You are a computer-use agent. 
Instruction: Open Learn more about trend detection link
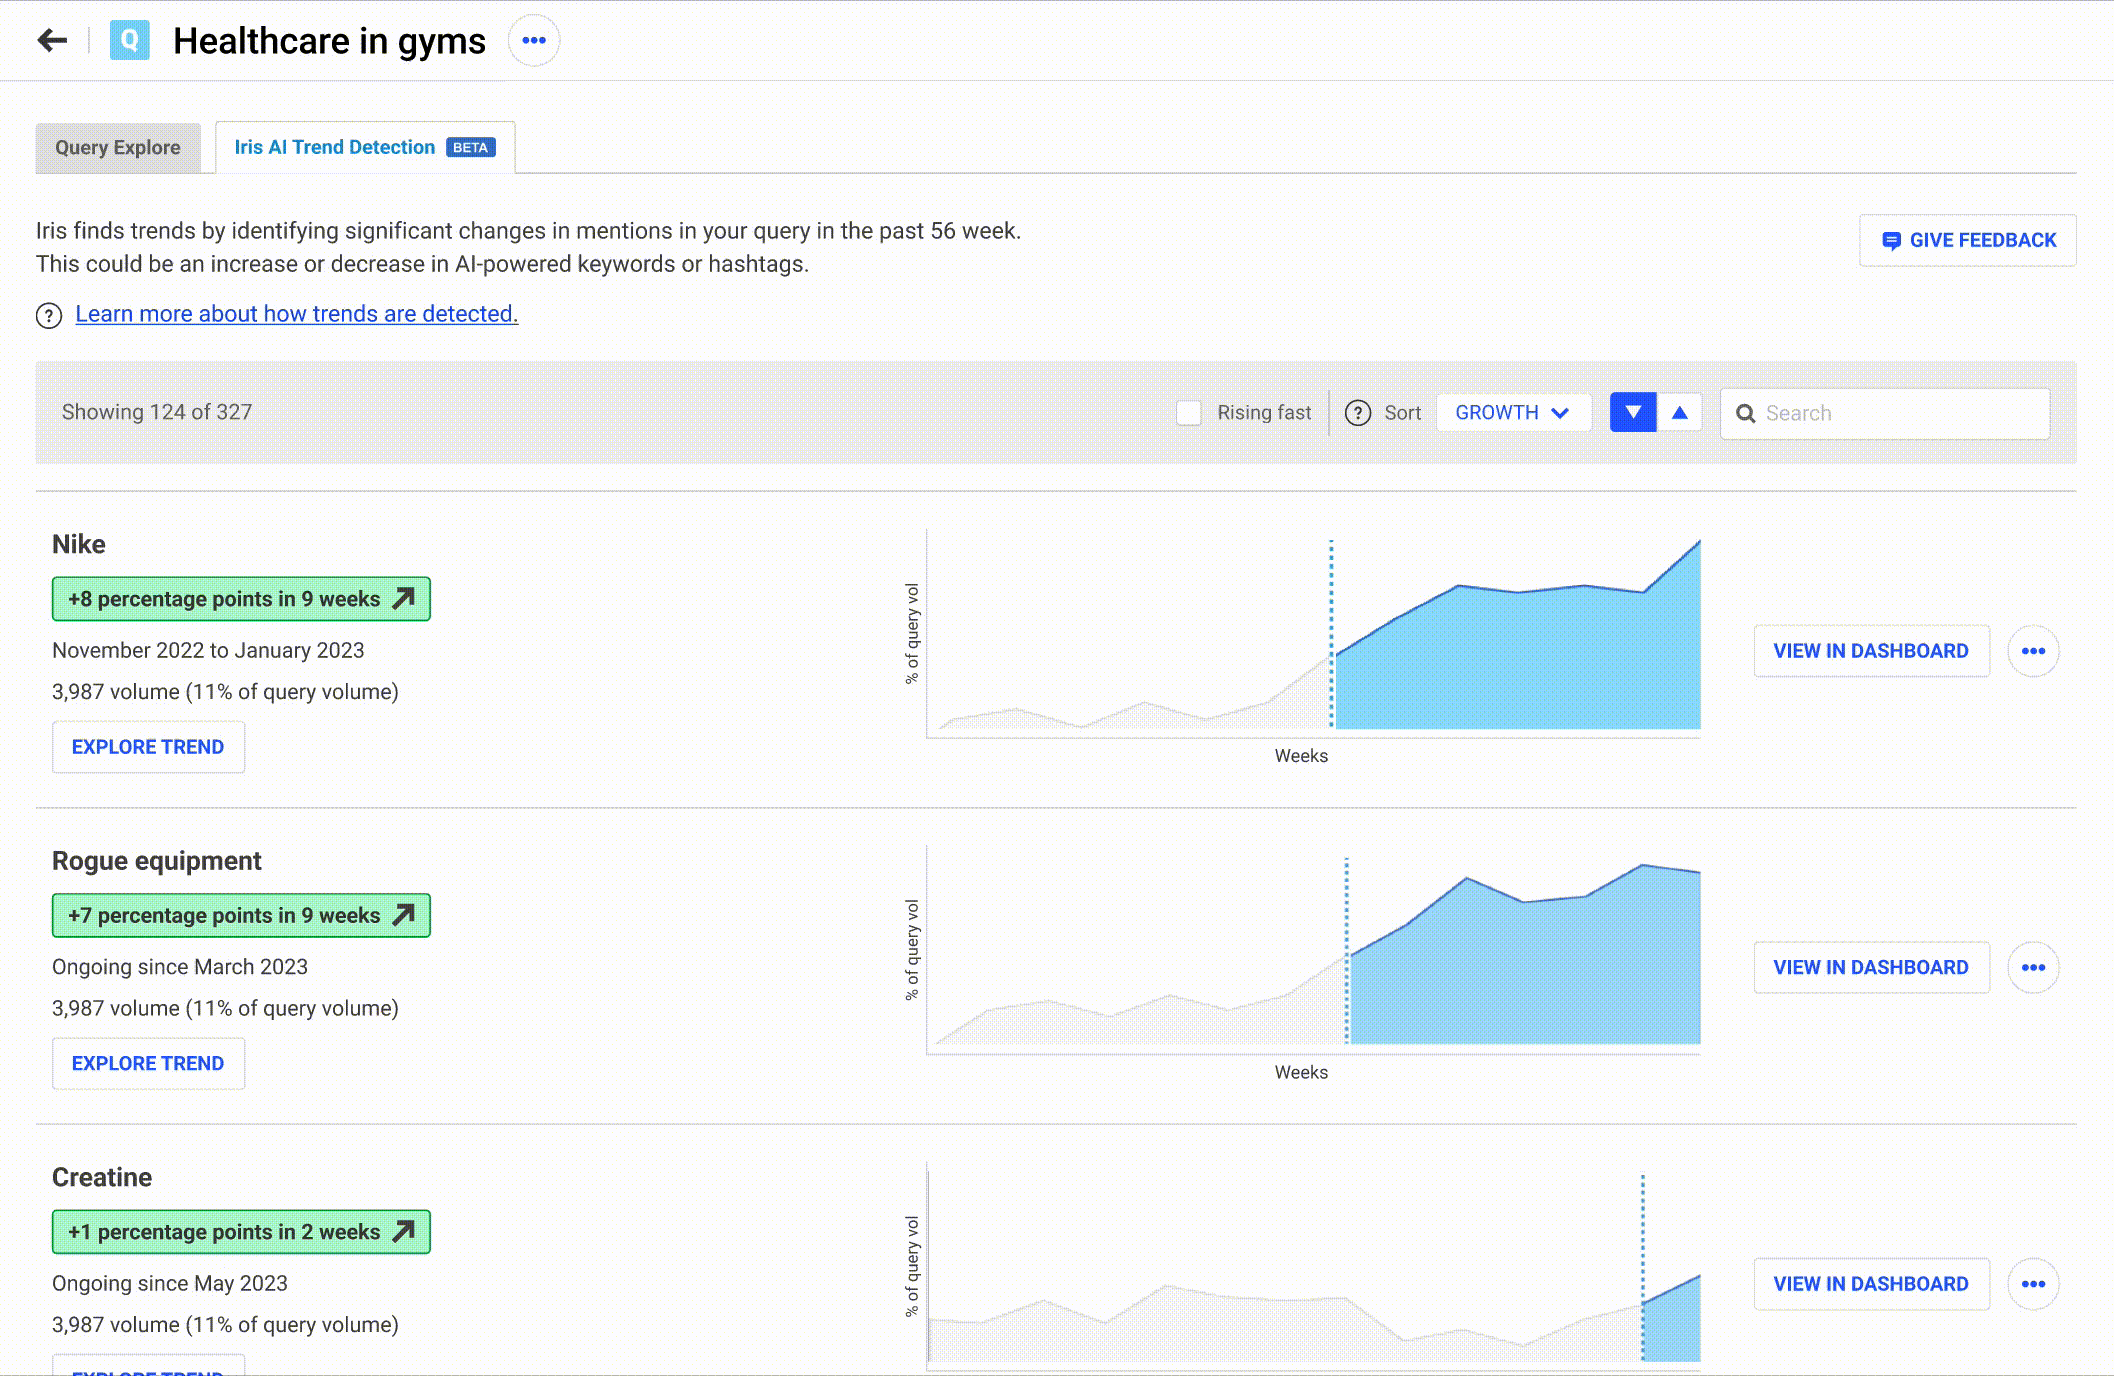(296, 313)
